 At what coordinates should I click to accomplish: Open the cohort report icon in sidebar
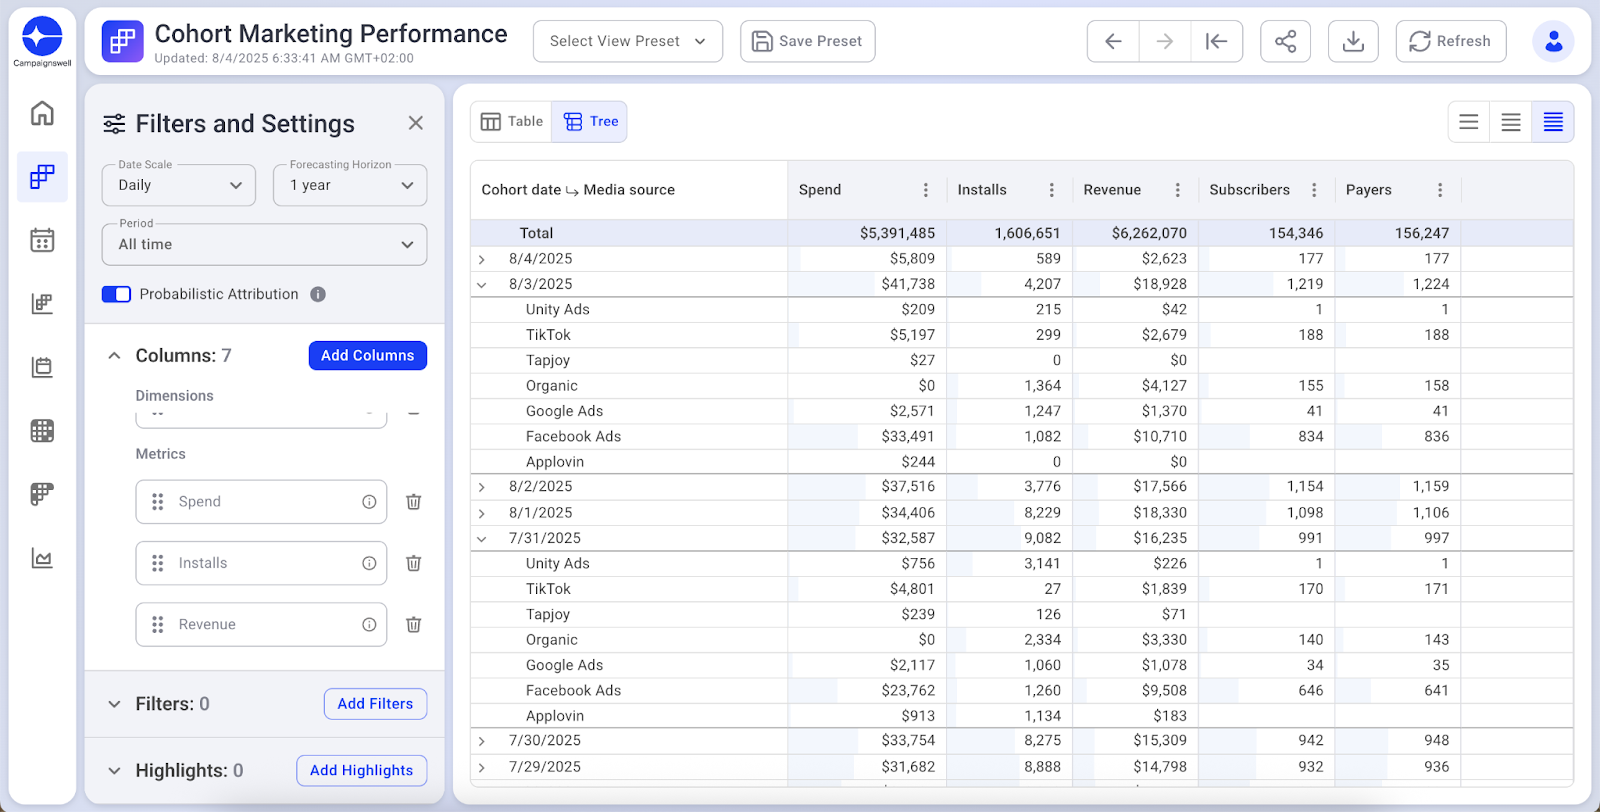click(42, 177)
